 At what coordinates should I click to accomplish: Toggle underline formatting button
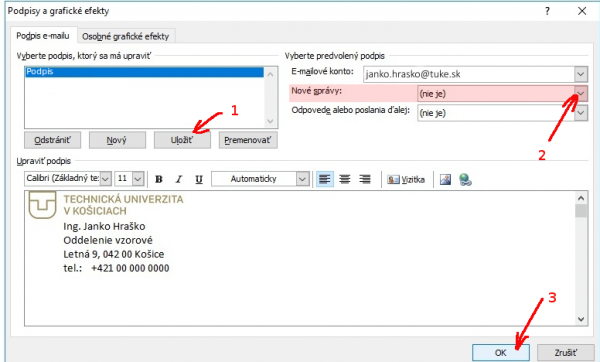[199, 179]
